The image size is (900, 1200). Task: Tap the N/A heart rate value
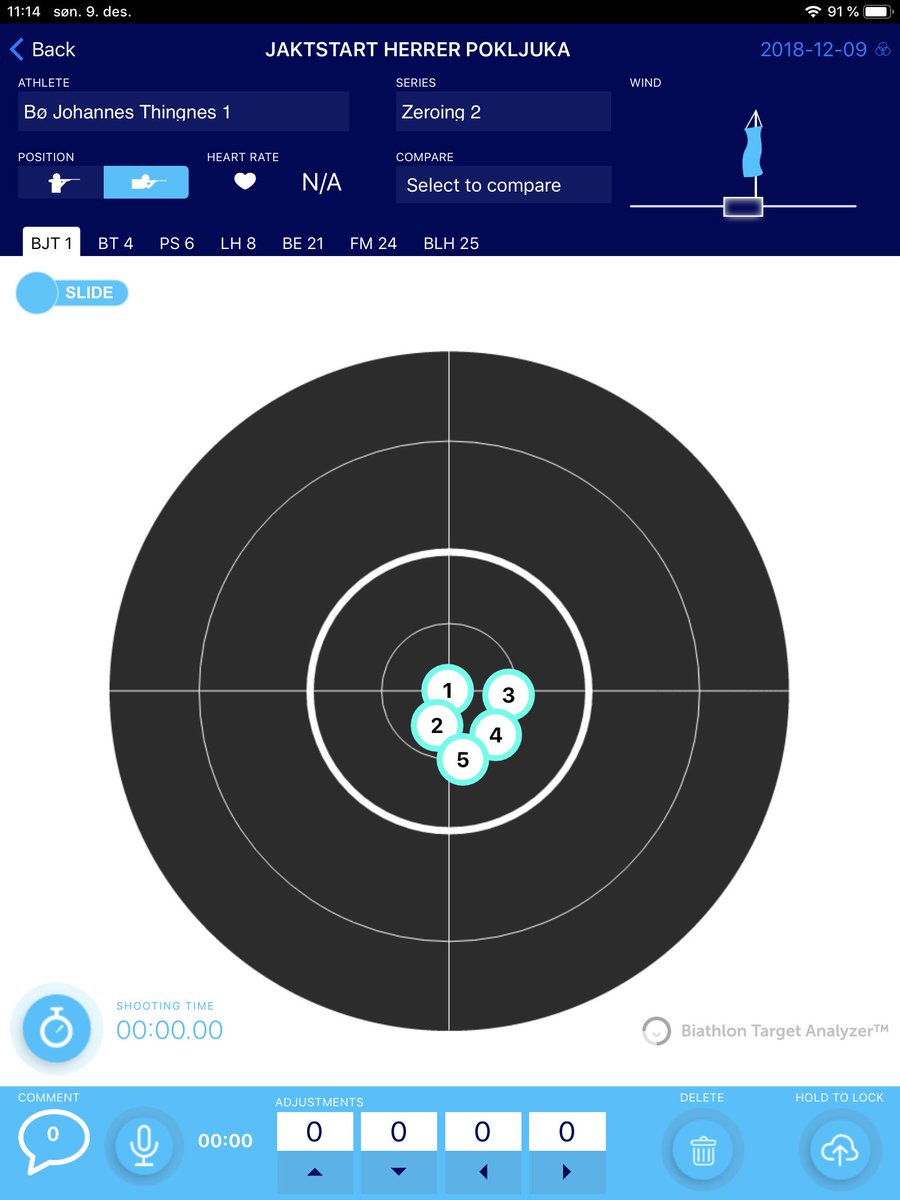click(x=321, y=182)
